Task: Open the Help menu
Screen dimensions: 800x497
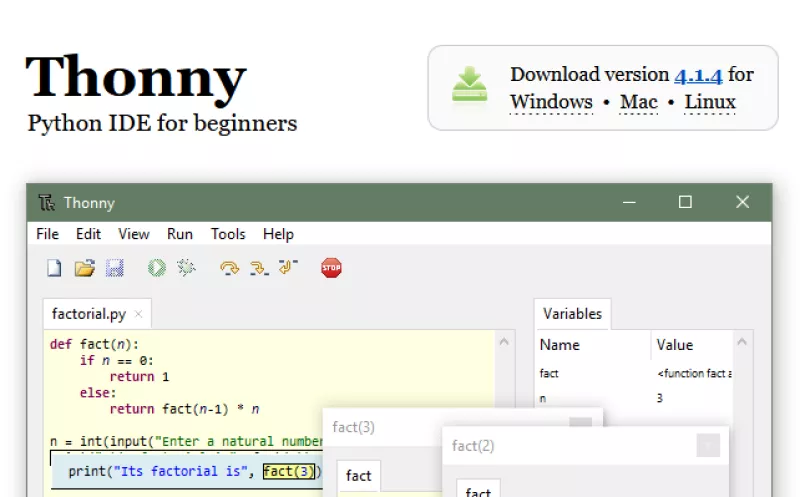Action: click(x=278, y=234)
